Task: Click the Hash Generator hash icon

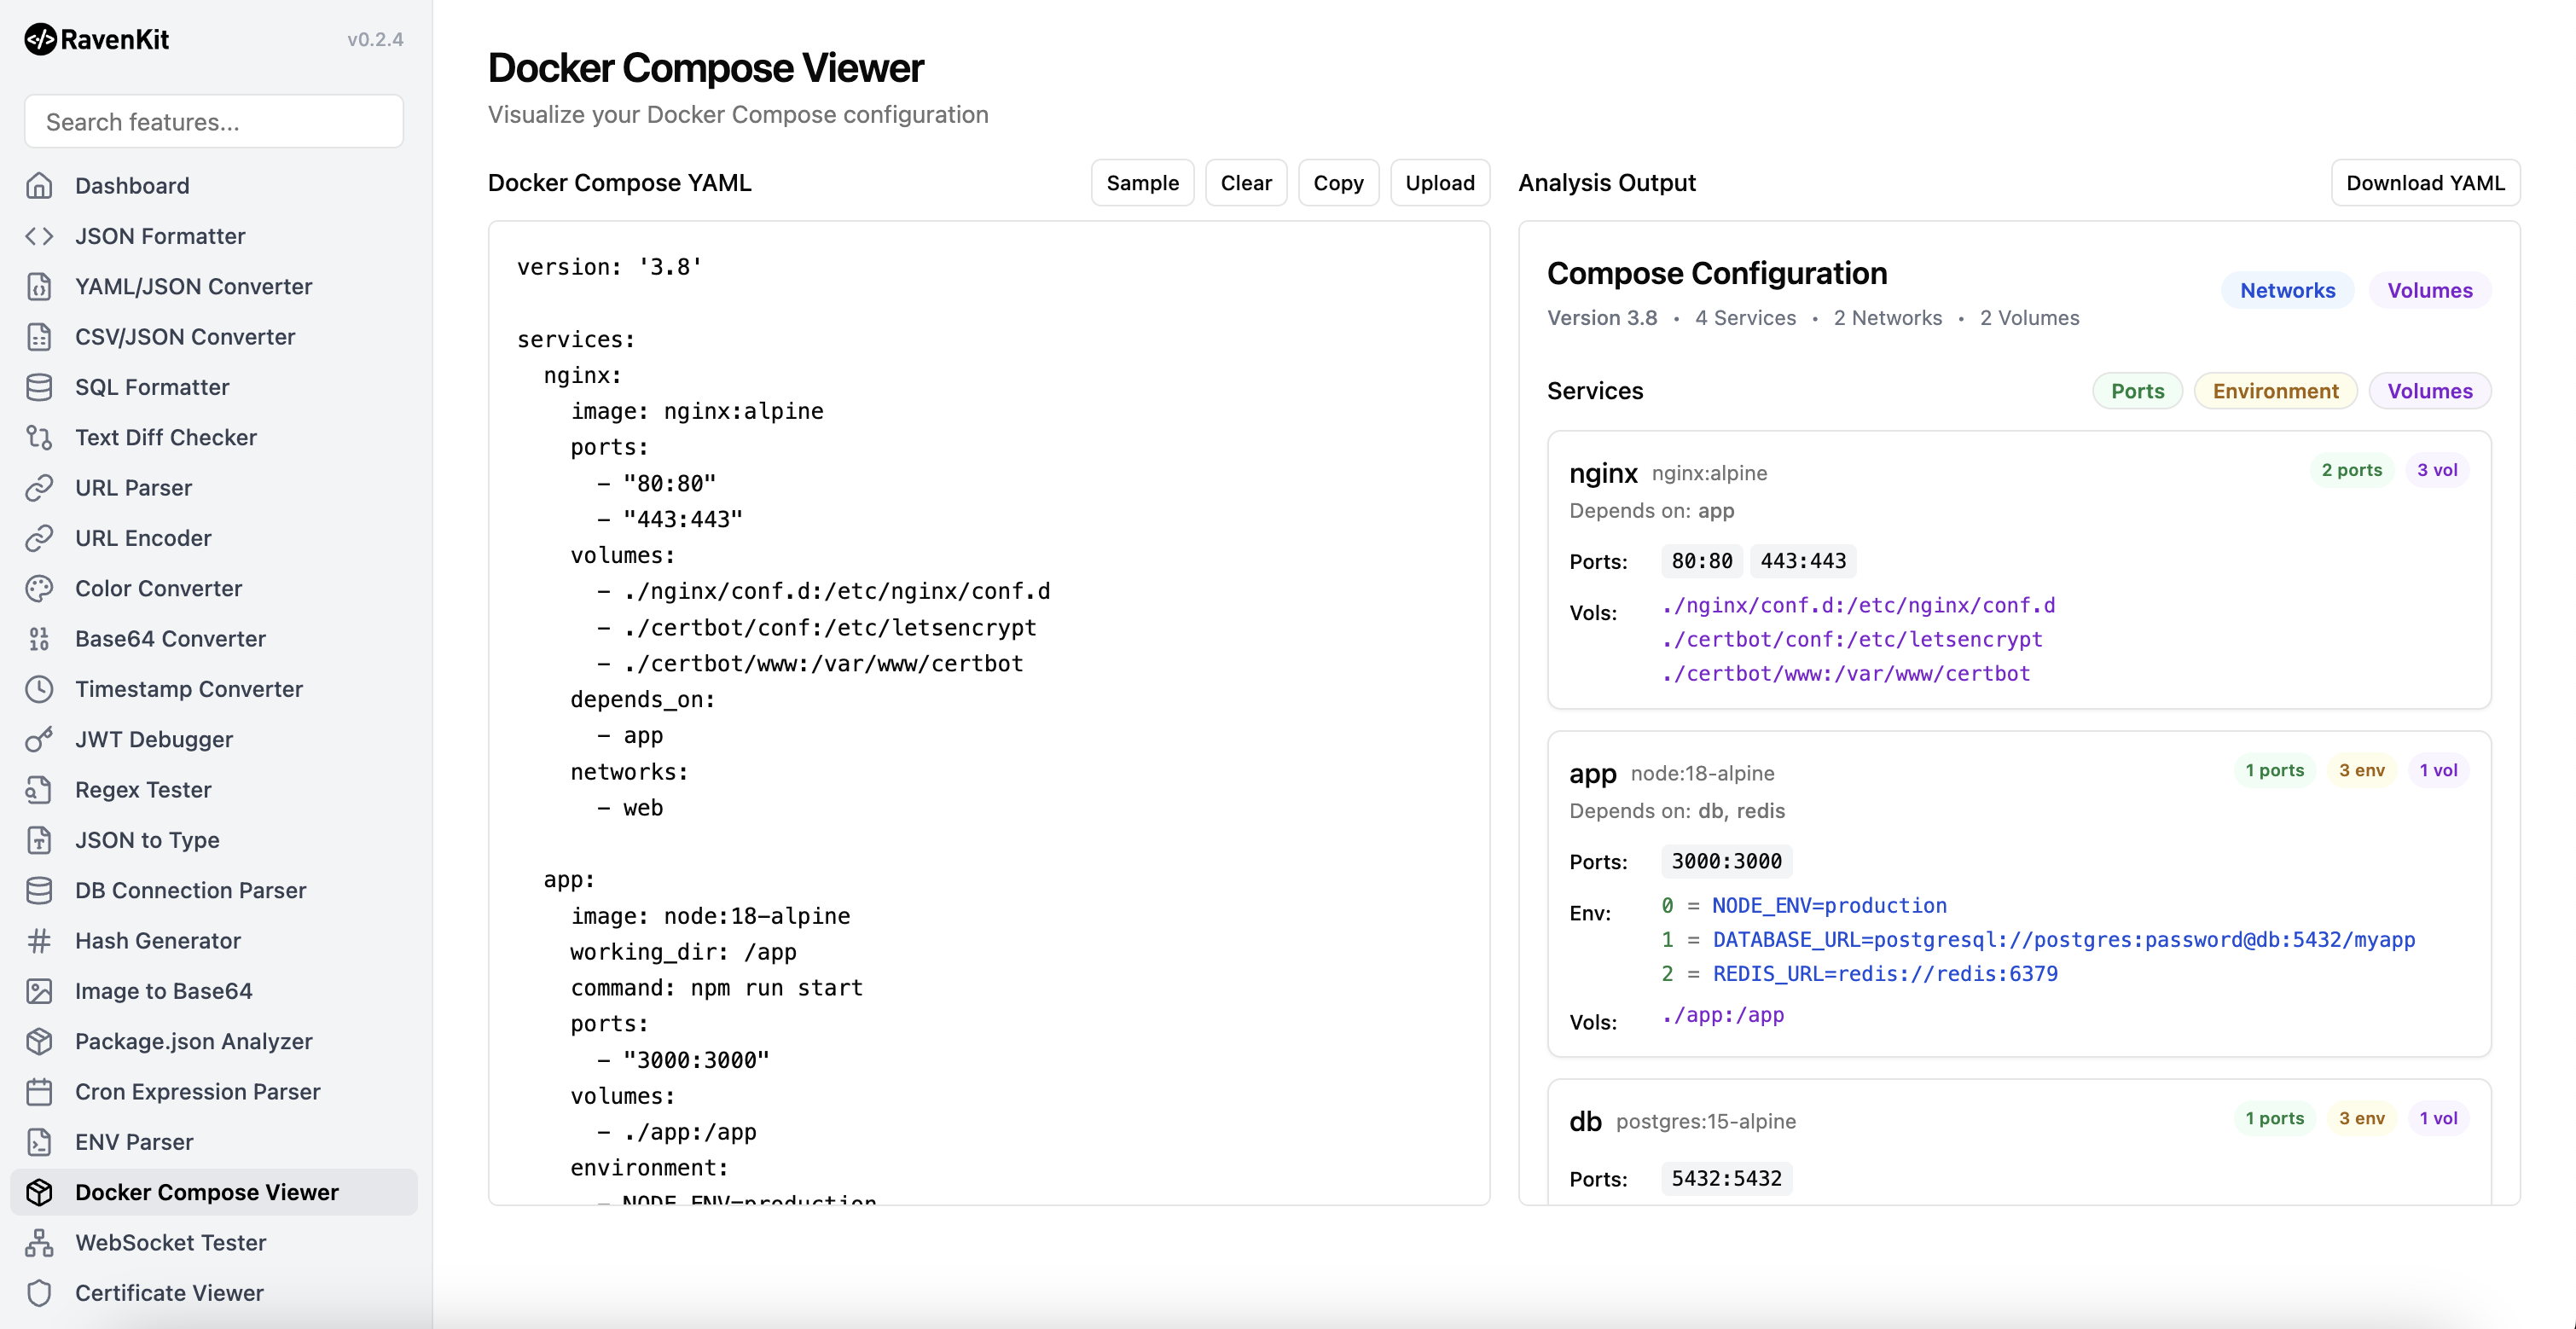Action: click(x=39, y=941)
